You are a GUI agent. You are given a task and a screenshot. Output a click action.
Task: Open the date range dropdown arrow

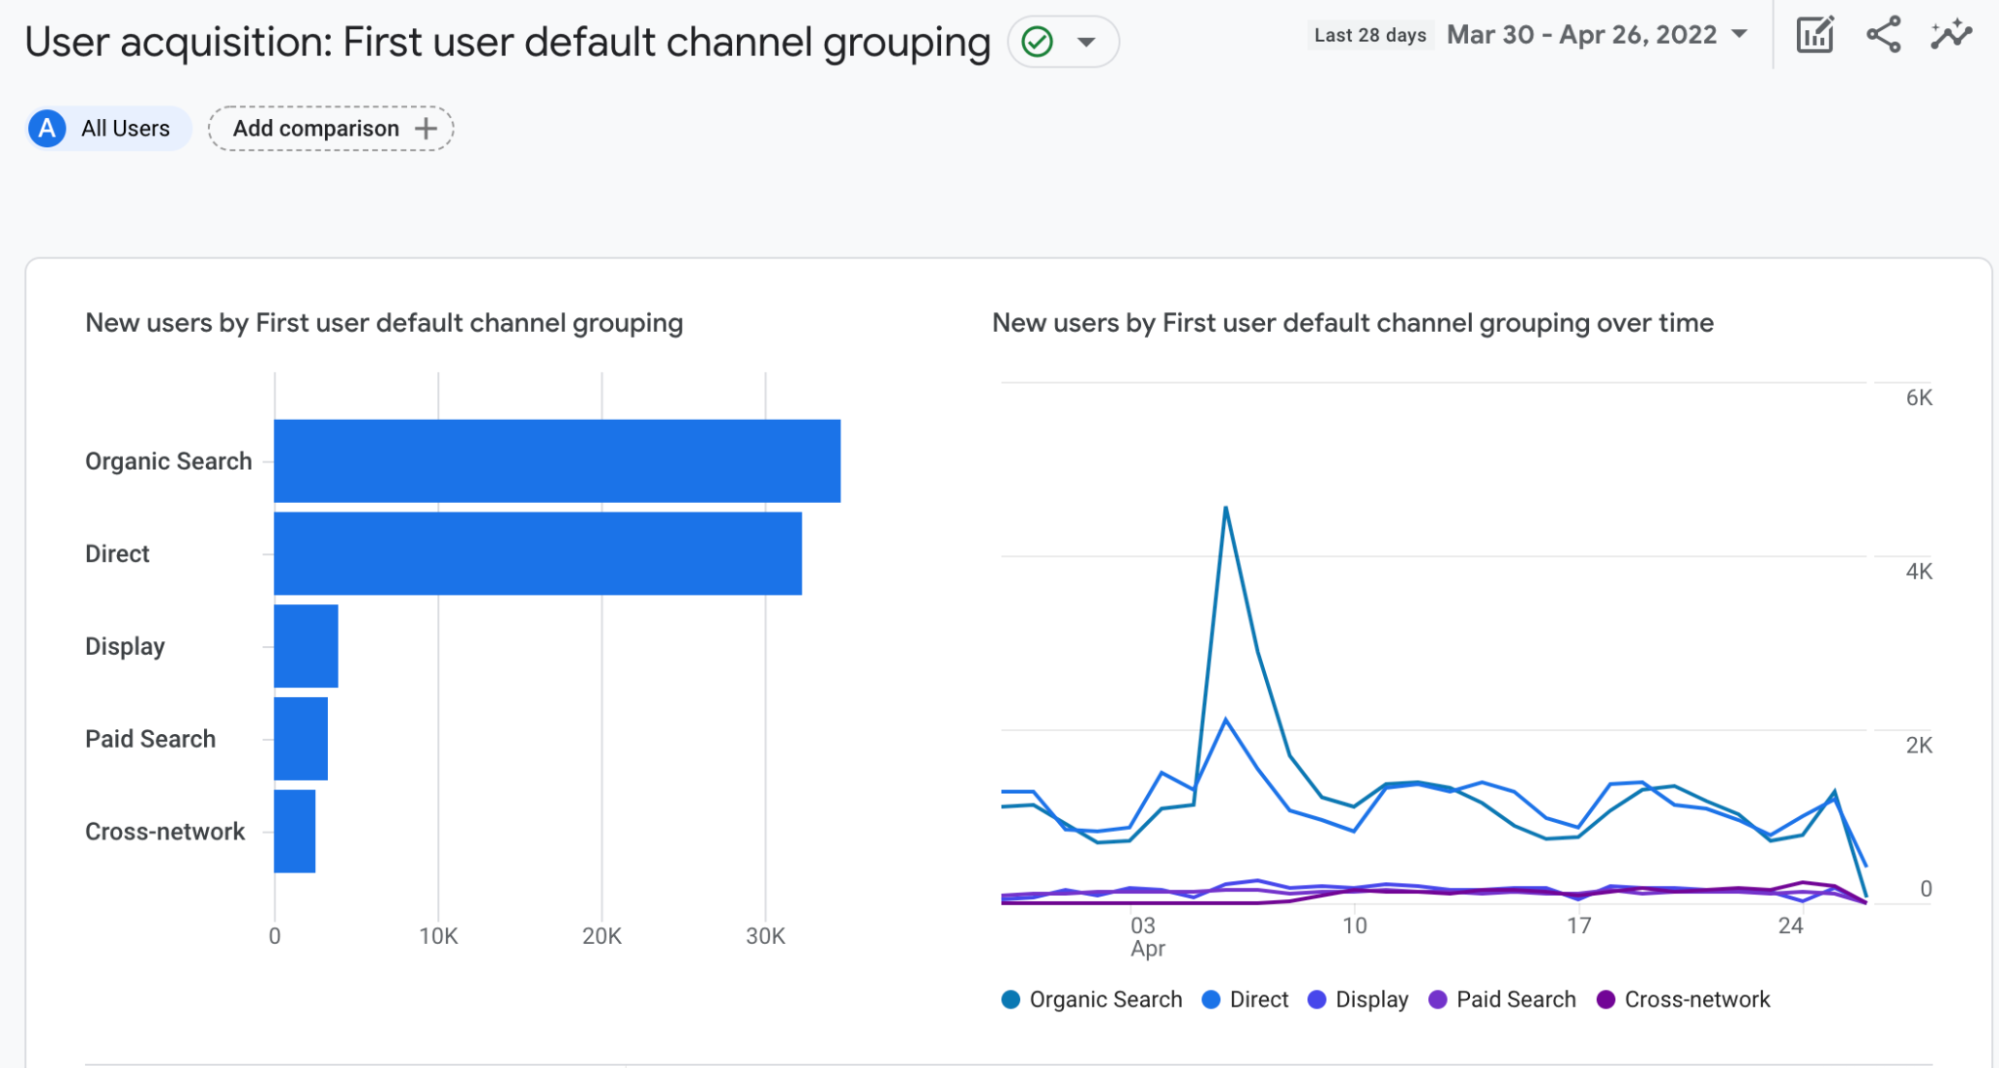[1740, 35]
